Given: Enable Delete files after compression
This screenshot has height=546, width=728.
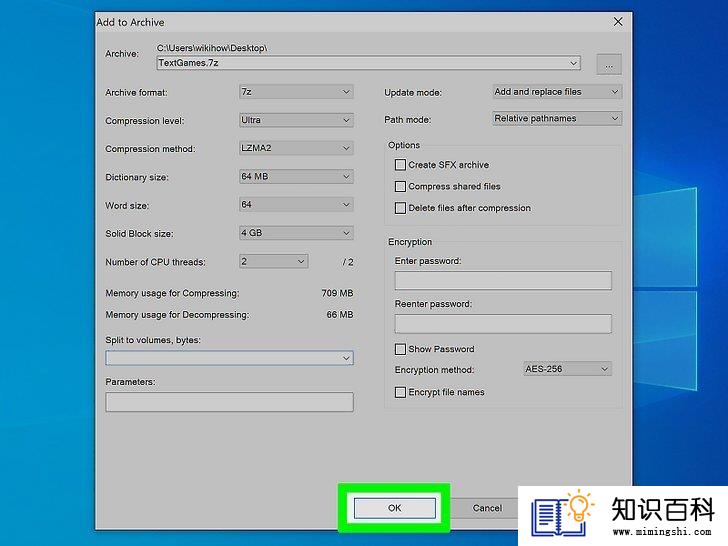Looking at the screenshot, I should (x=400, y=208).
